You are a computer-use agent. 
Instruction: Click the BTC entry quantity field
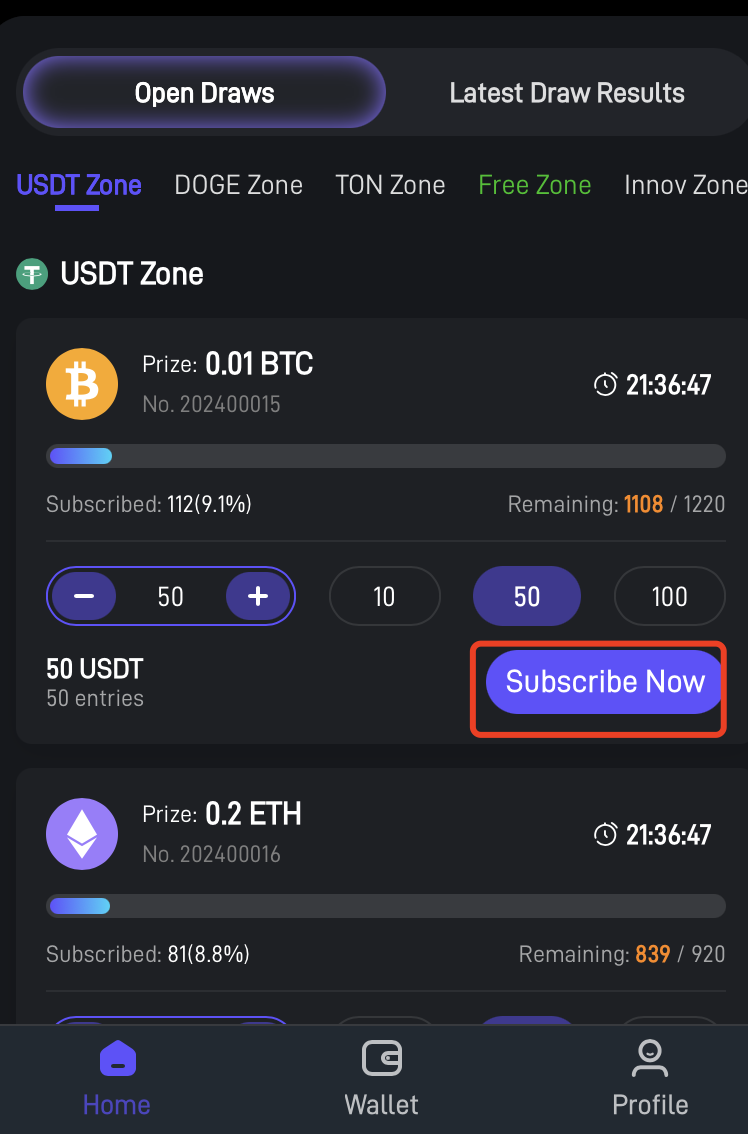point(171,597)
